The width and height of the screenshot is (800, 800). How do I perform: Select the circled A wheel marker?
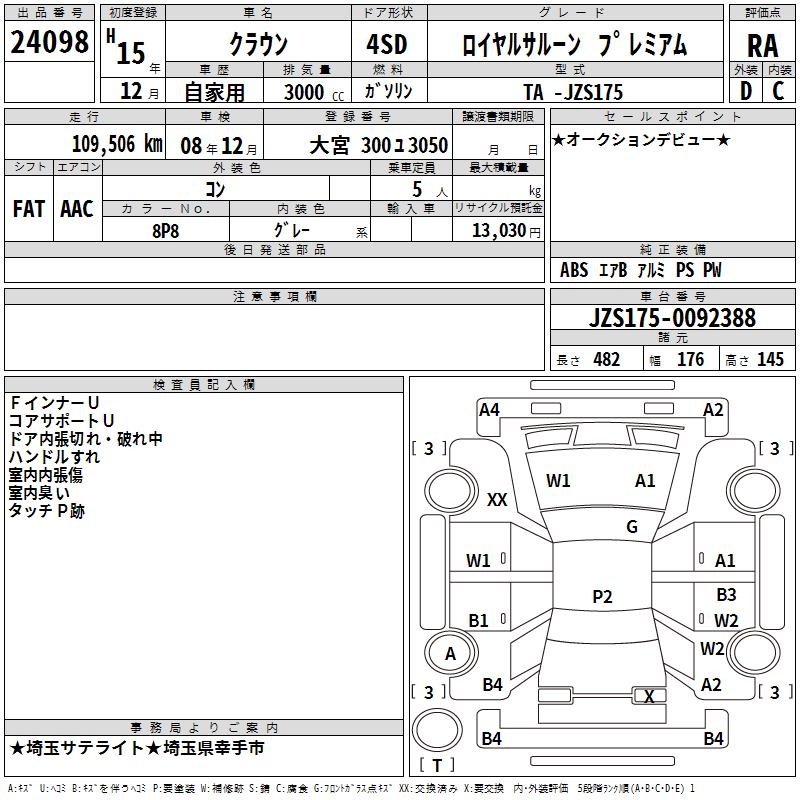450,653
